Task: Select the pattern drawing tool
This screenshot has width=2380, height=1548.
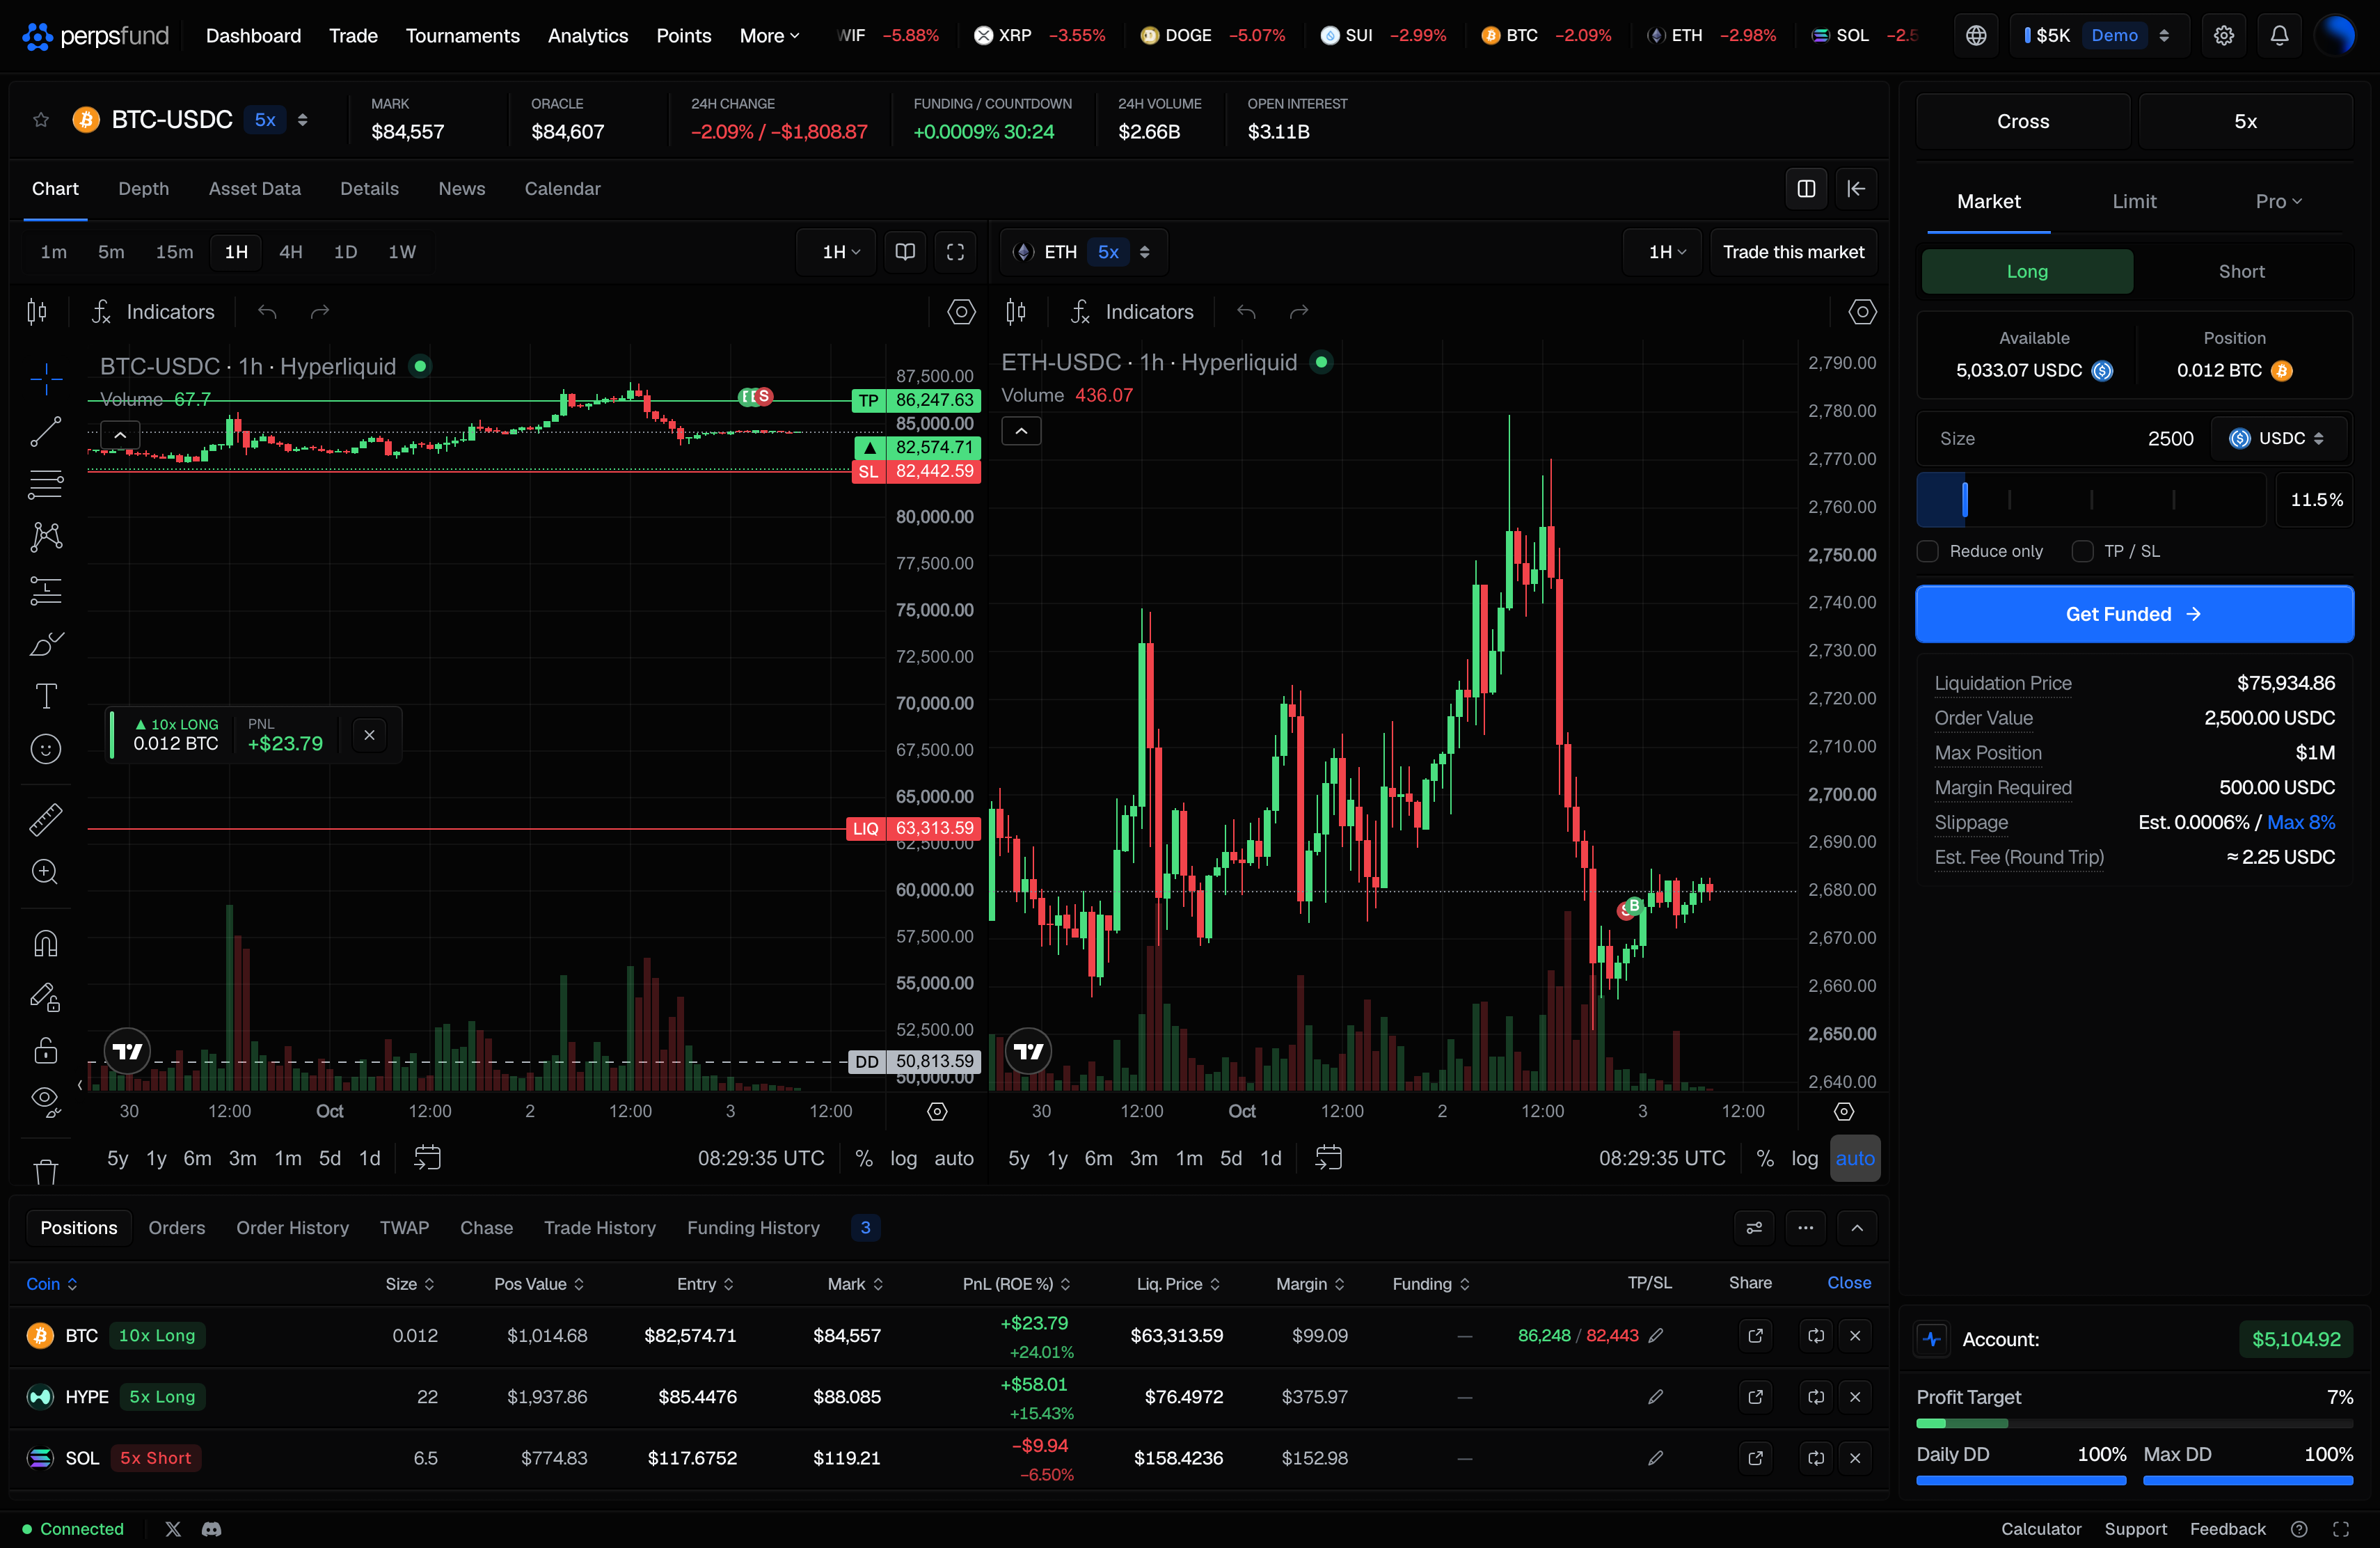Action: click(x=46, y=537)
